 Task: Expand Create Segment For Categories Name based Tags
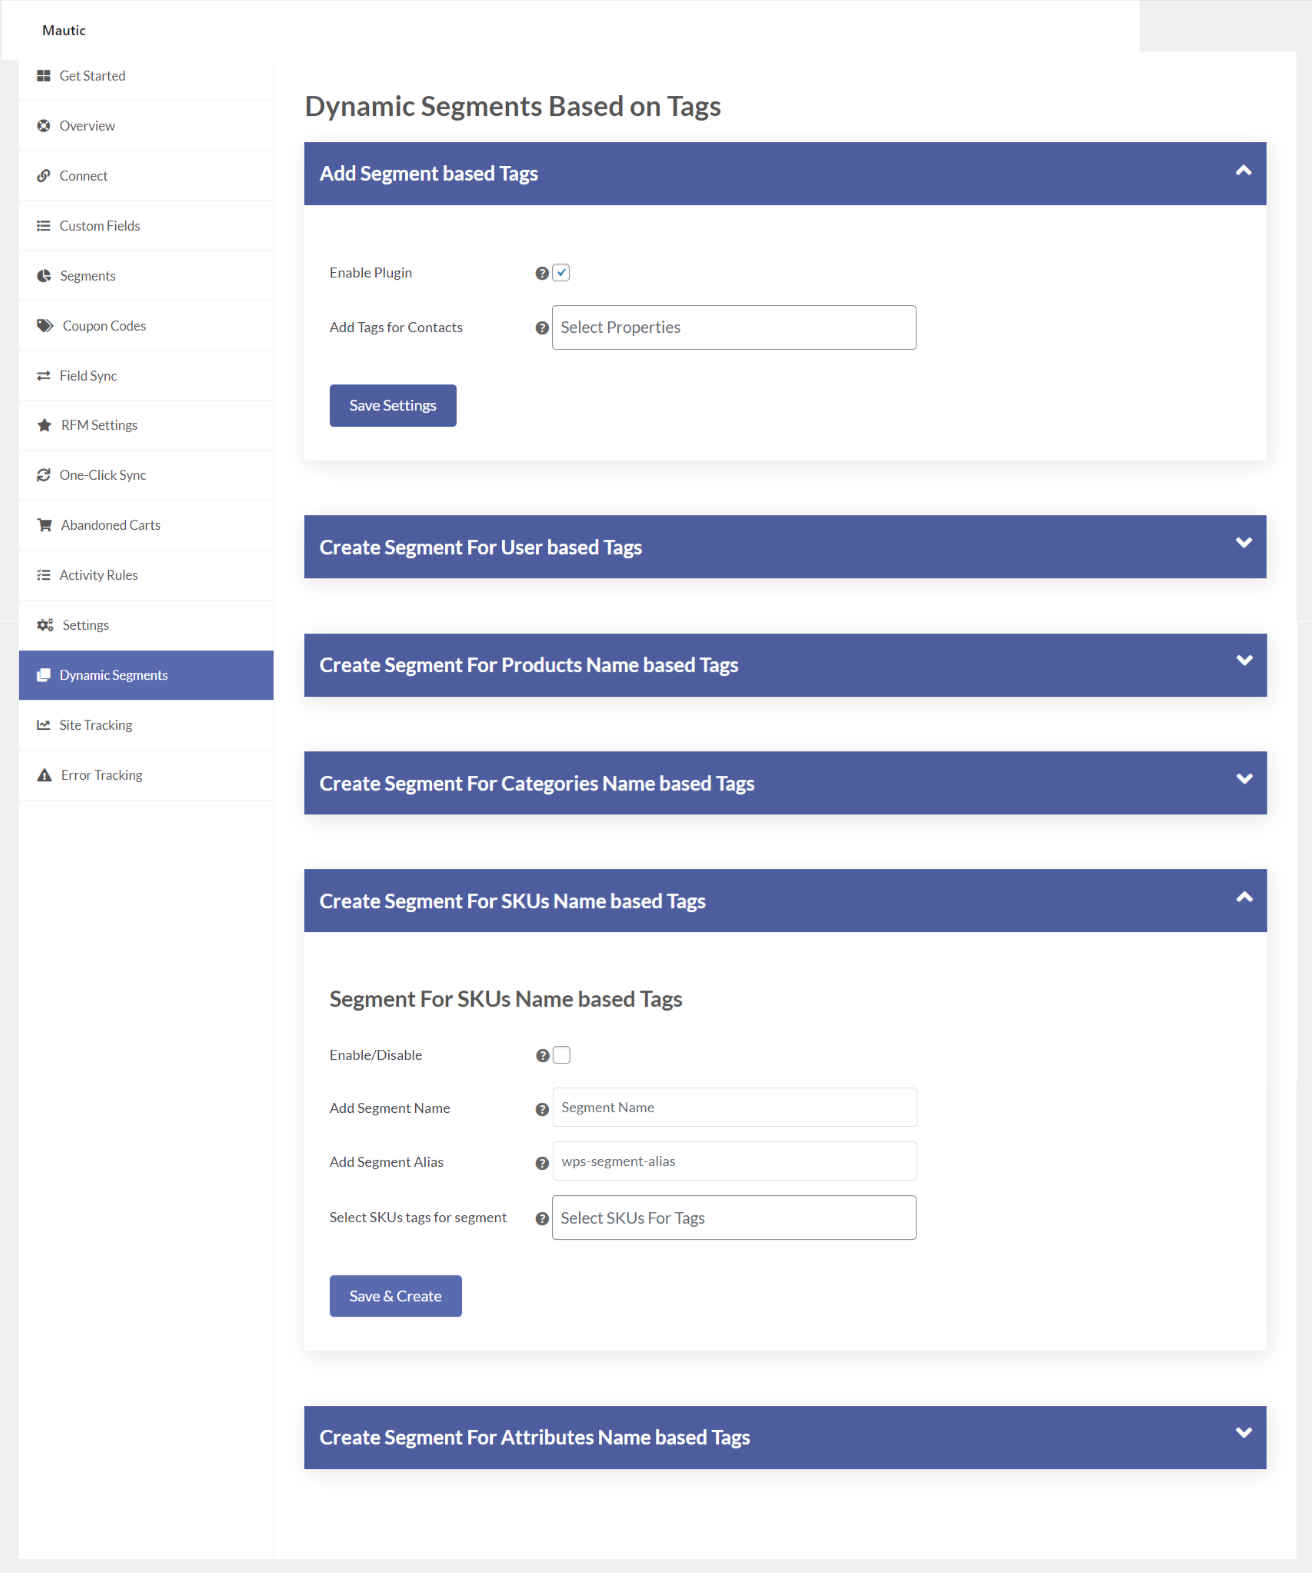(x=1243, y=779)
